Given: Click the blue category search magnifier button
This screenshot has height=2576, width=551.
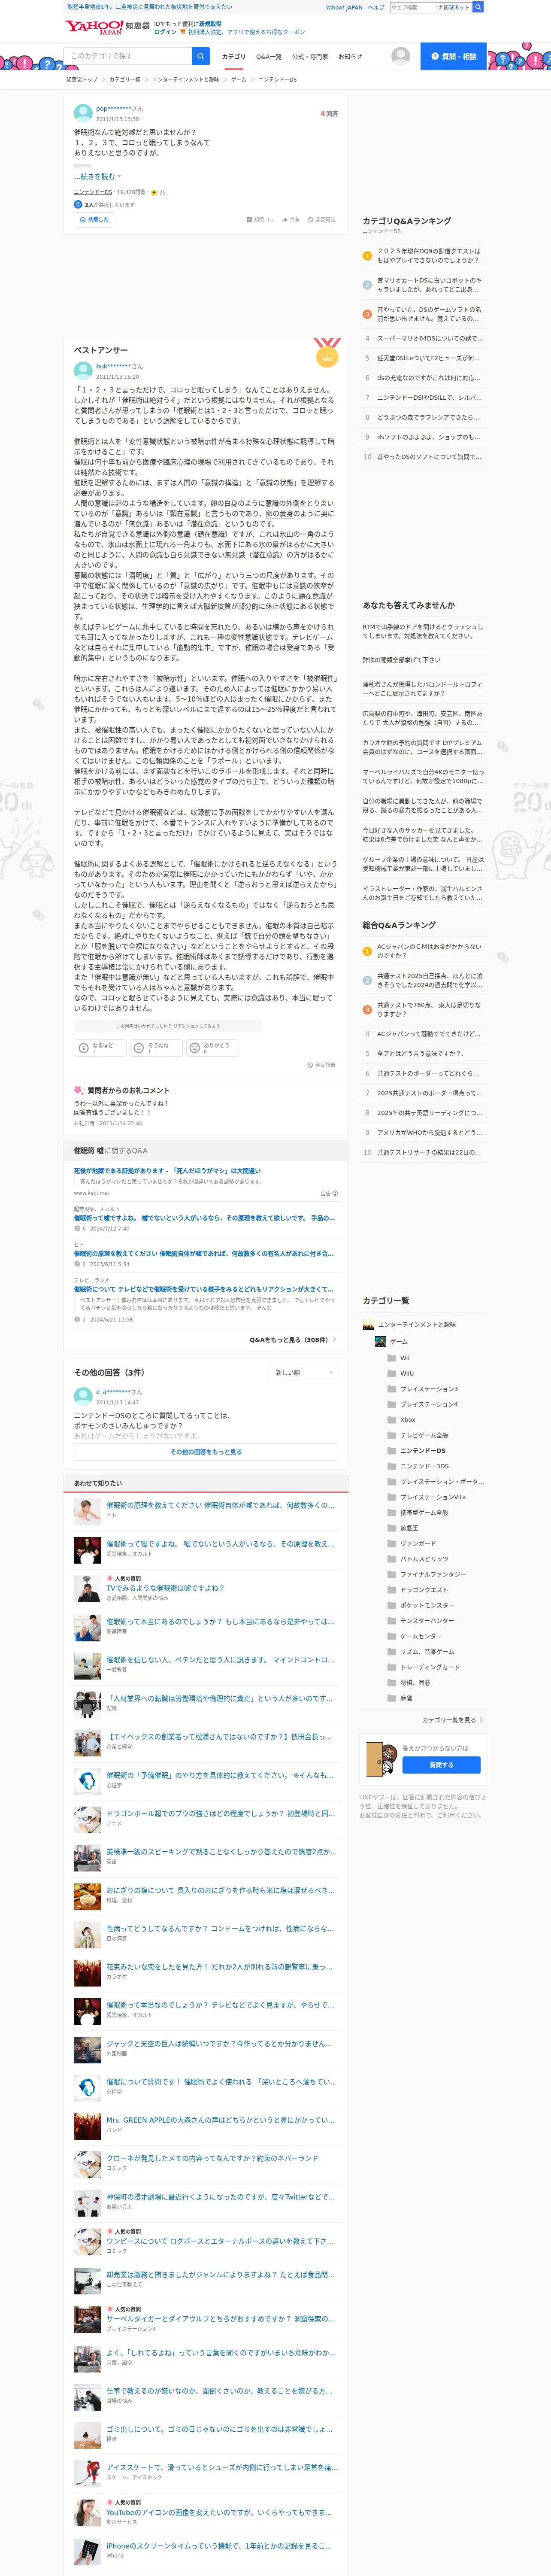Looking at the screenshot, I should pyautogui.click(x=200, y=56).
